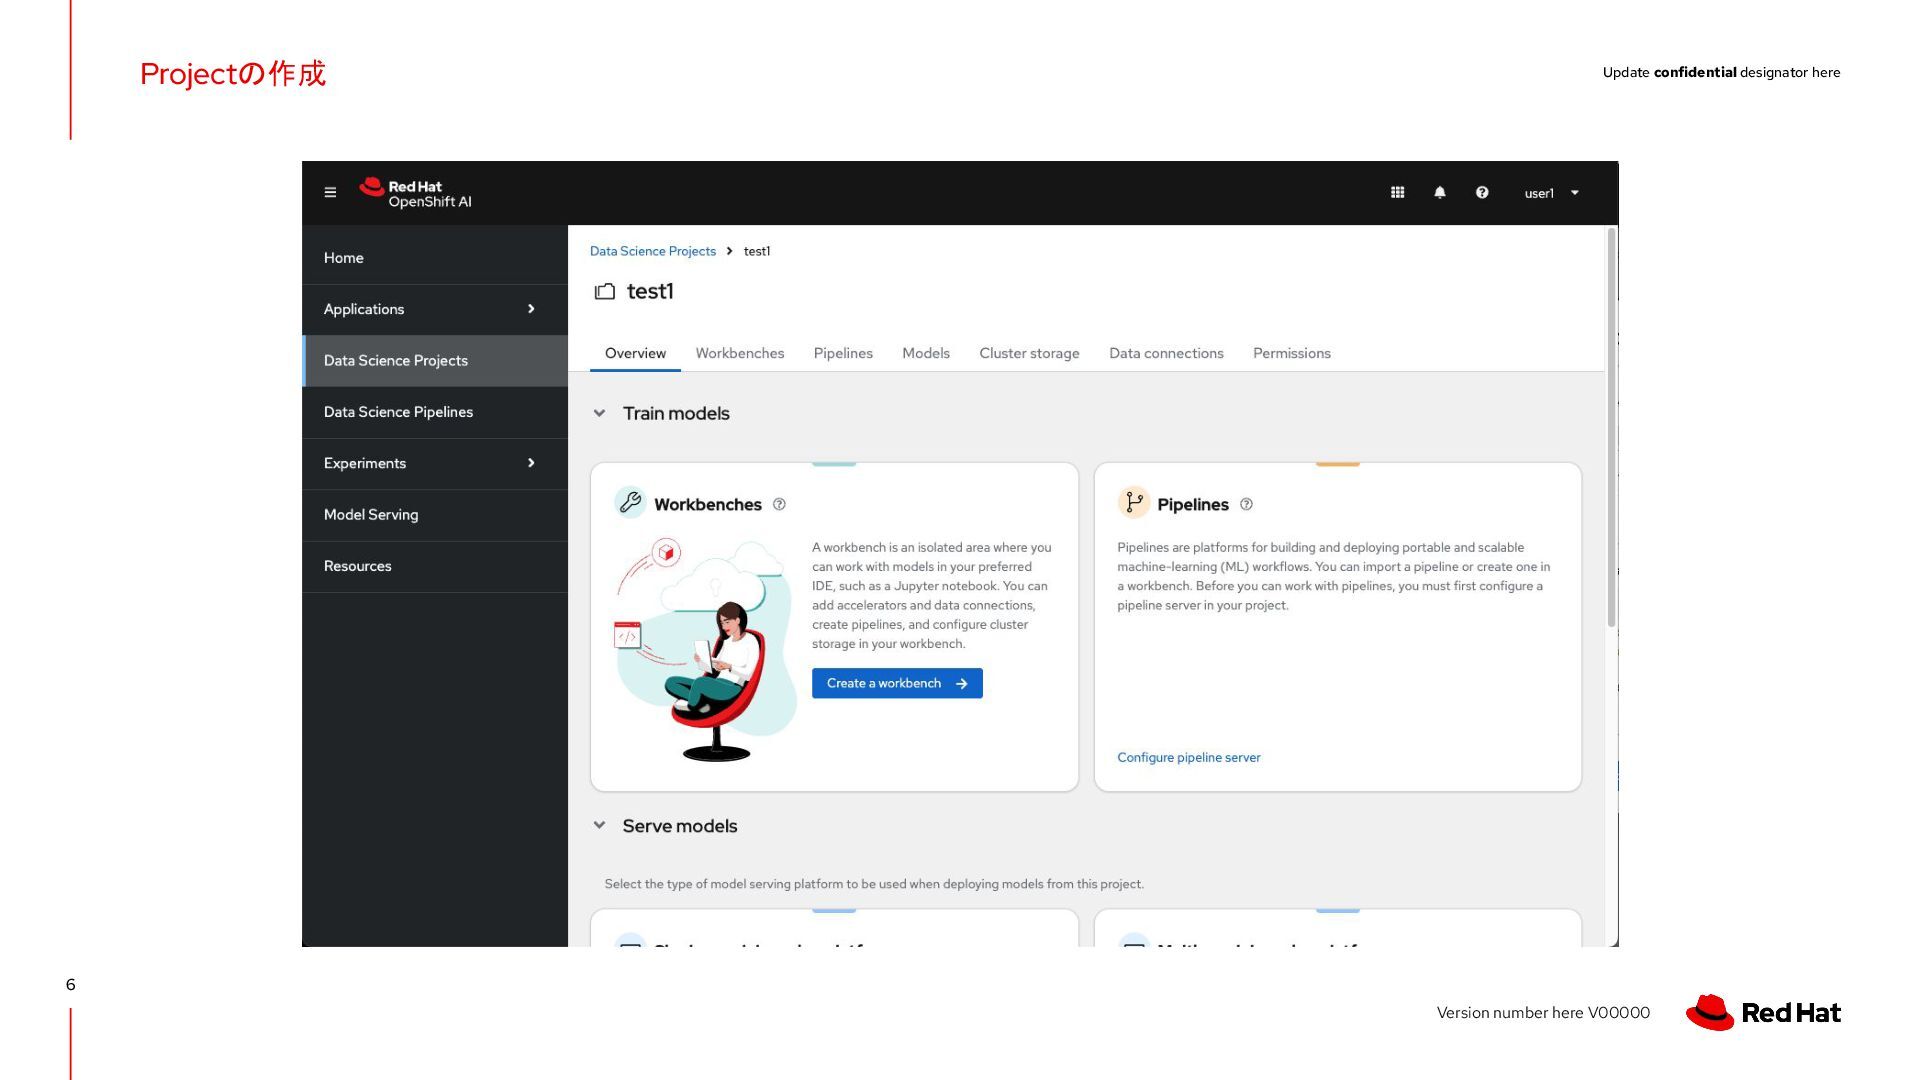This screenshot has height=1080, width=1920.
Task: Switch to the Permissions tab
Action: 1291,354
